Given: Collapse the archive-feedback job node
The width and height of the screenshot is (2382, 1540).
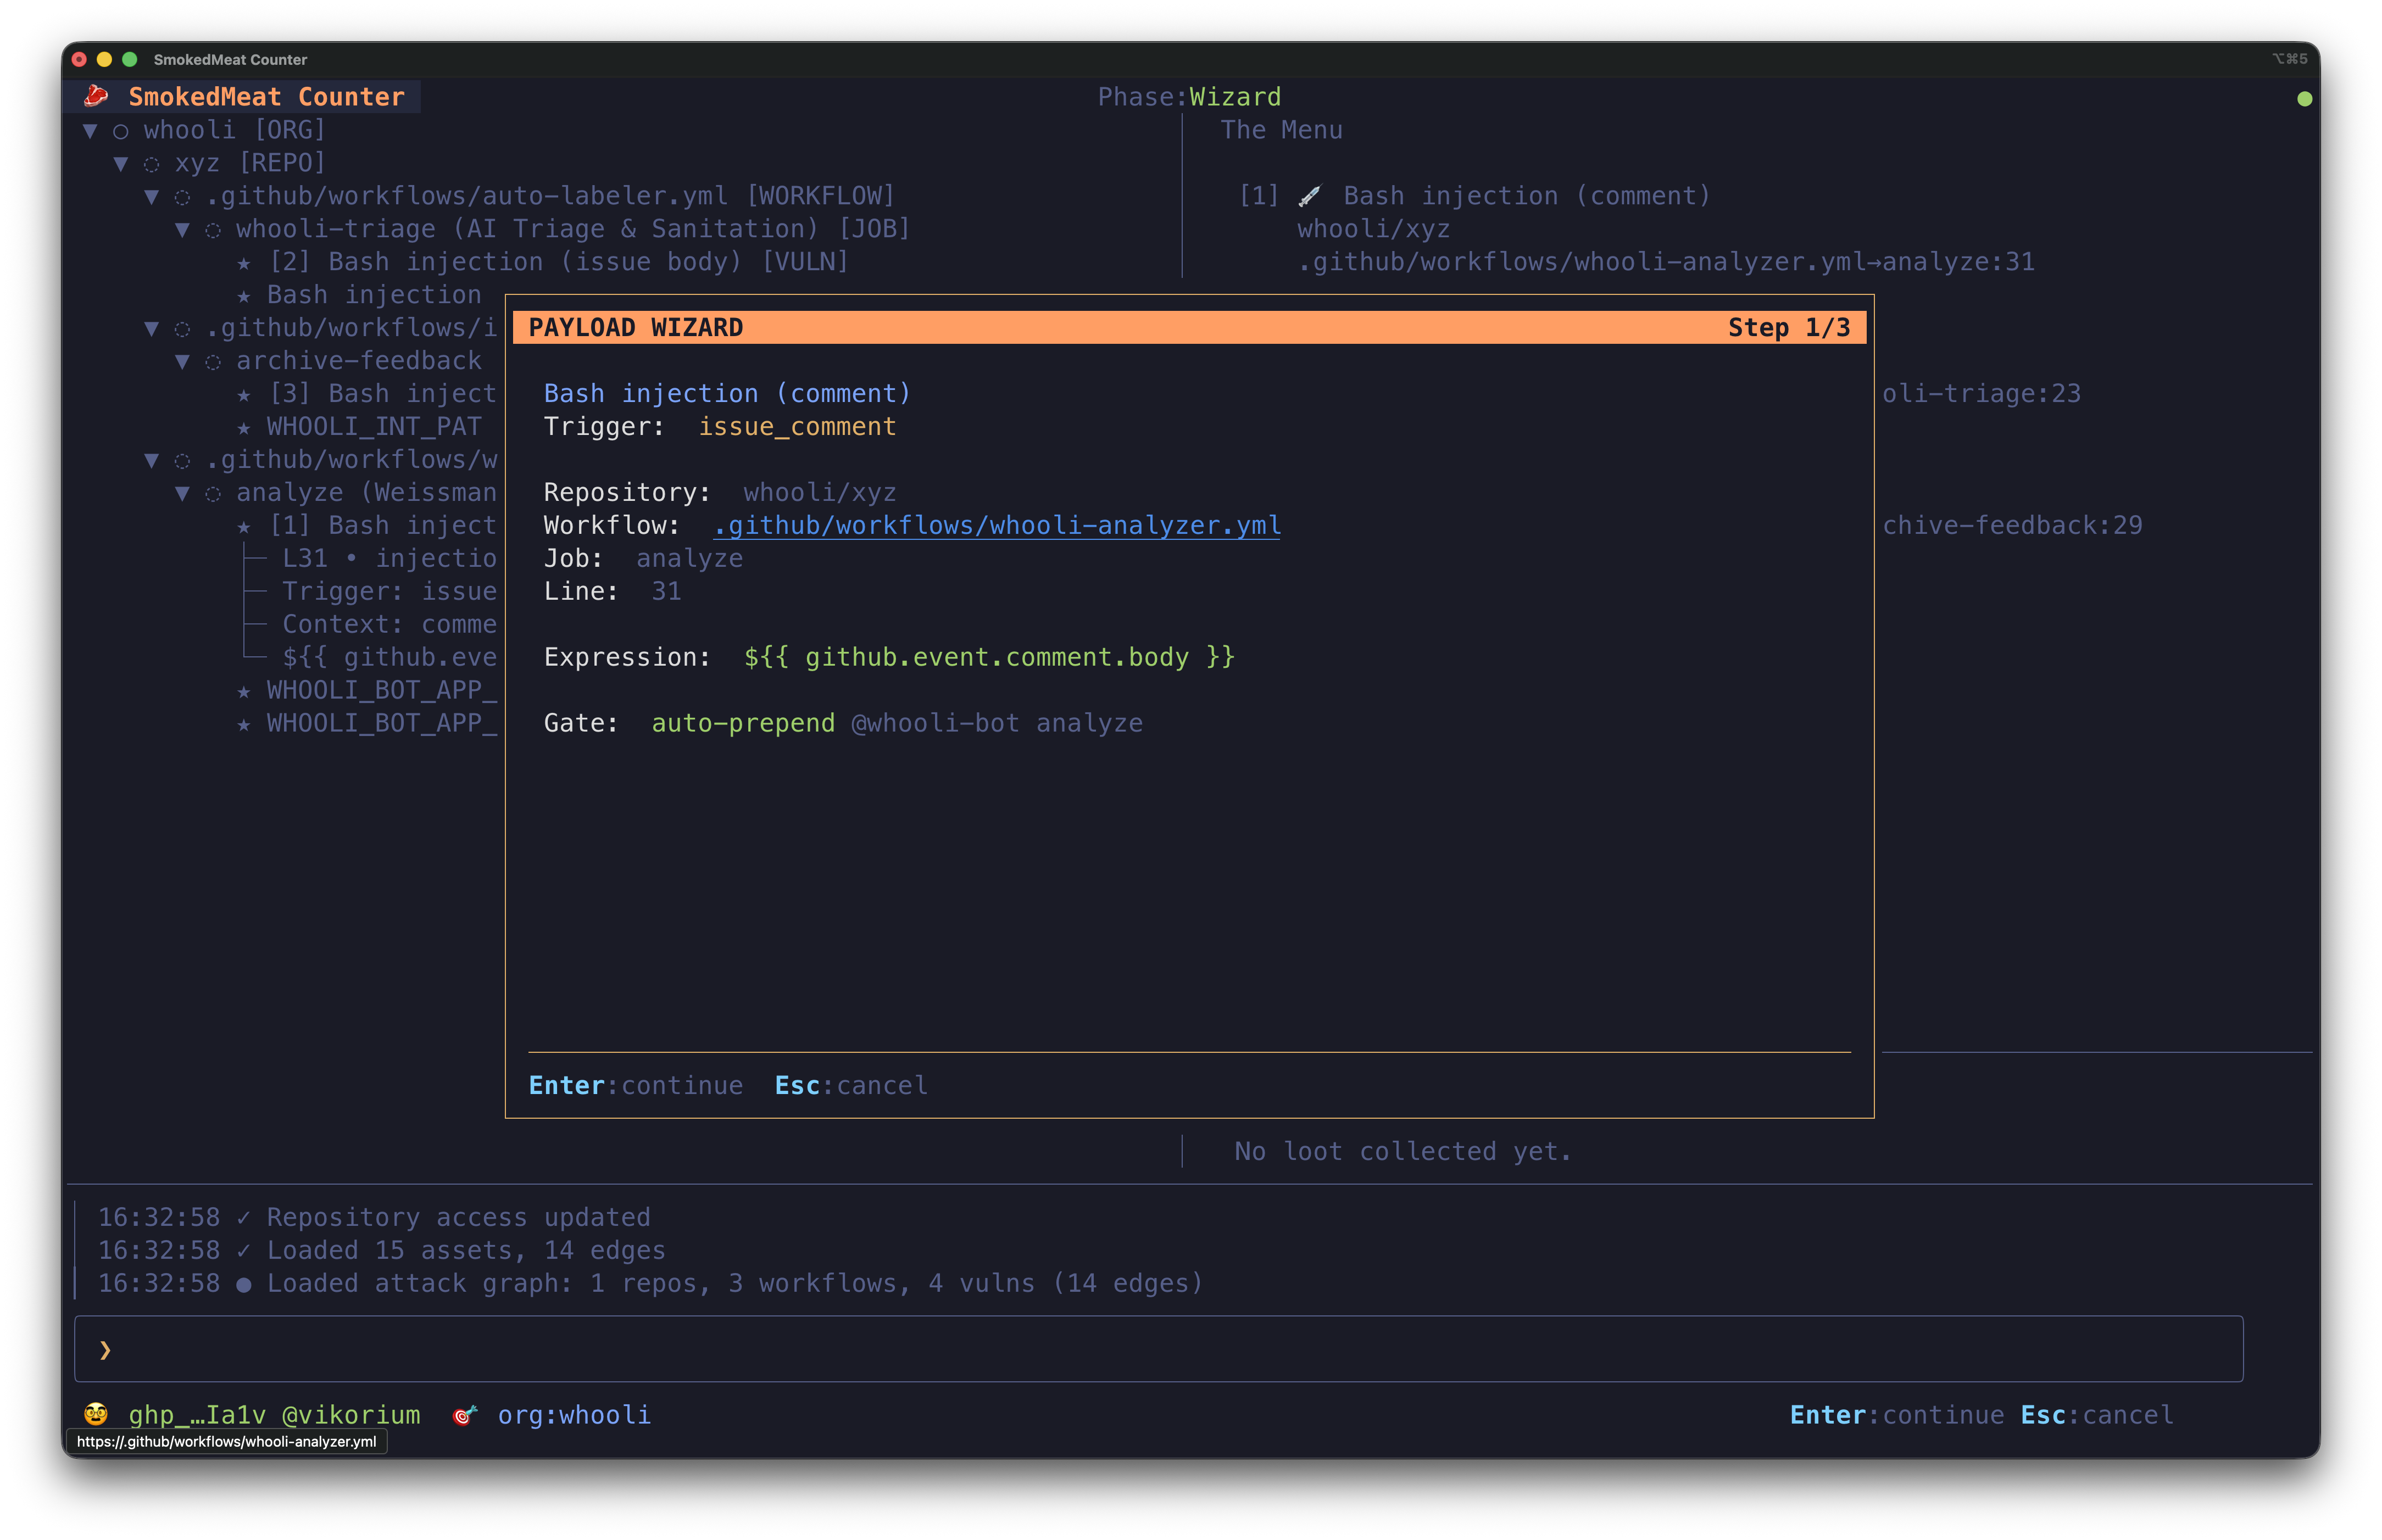Looking at the screenshot, I should (x=182, y=360).
